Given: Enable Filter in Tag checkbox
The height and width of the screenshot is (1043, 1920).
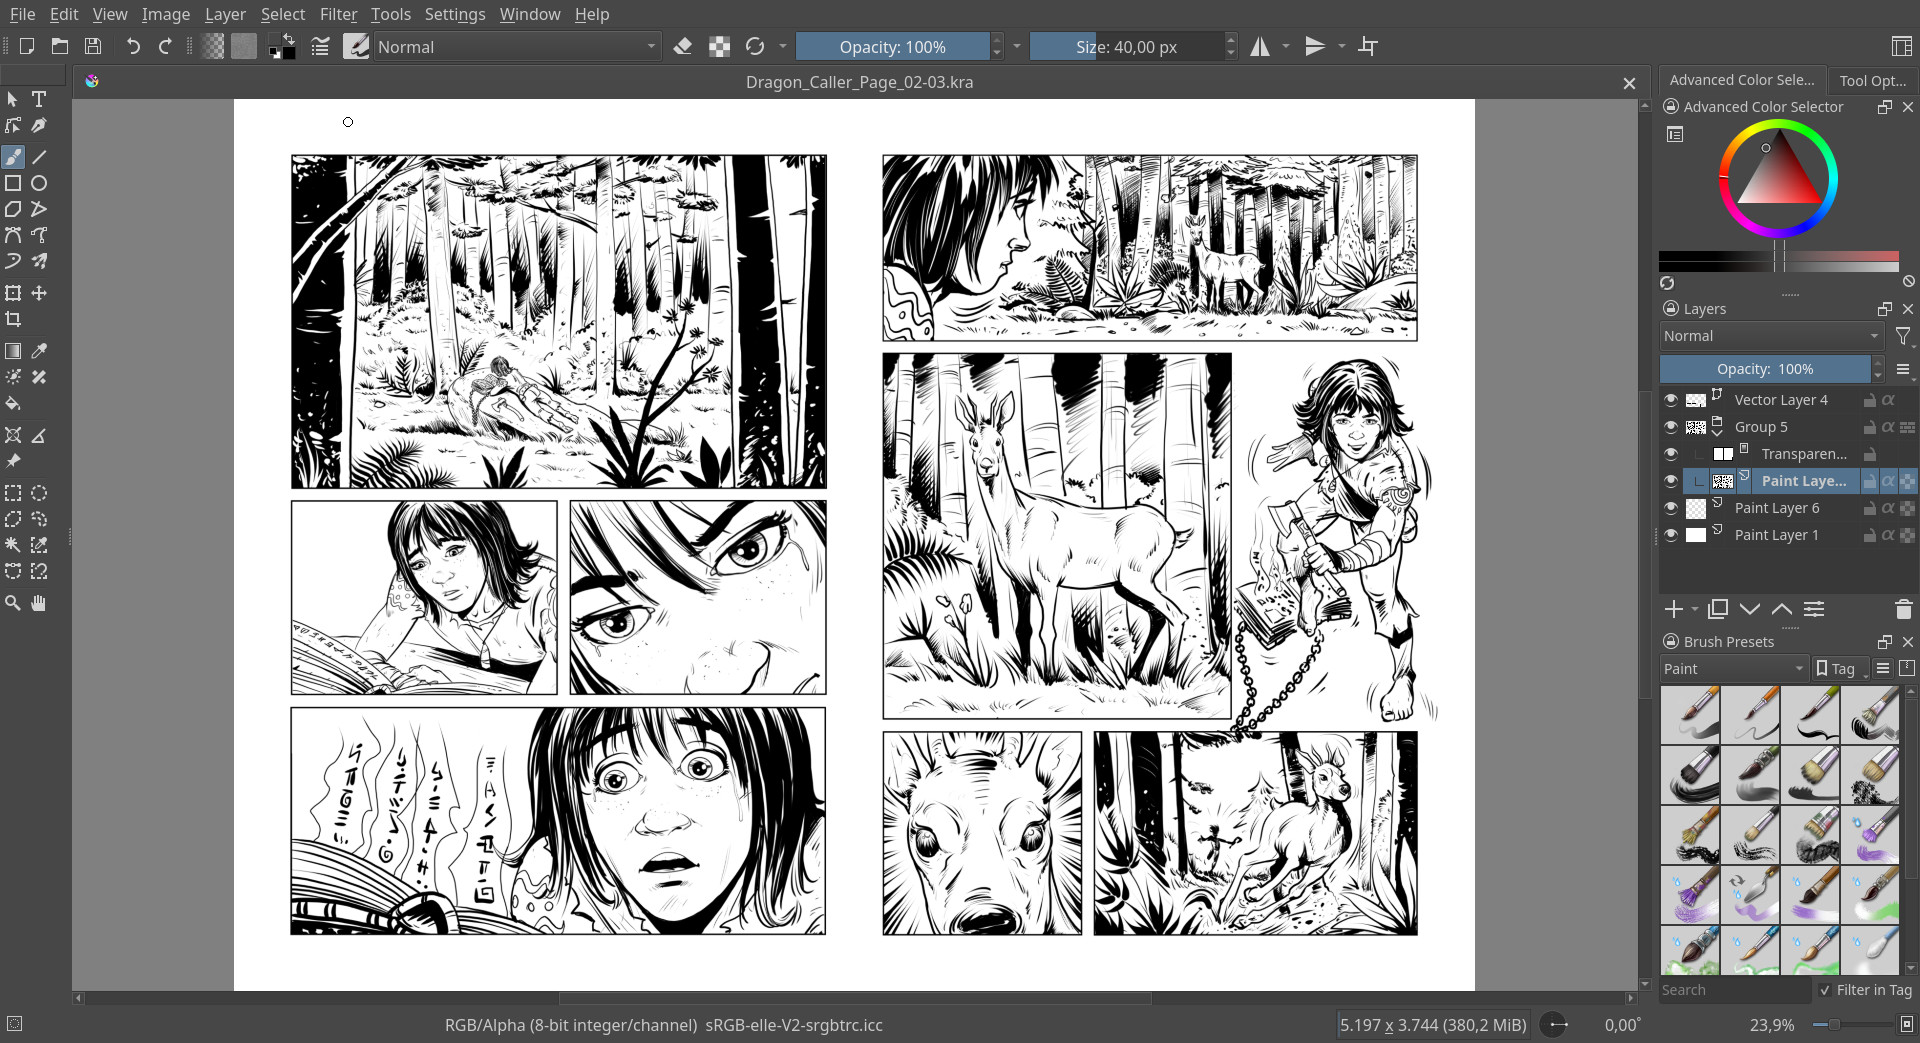Looking at the screenshot, I should pos(1826,990).
